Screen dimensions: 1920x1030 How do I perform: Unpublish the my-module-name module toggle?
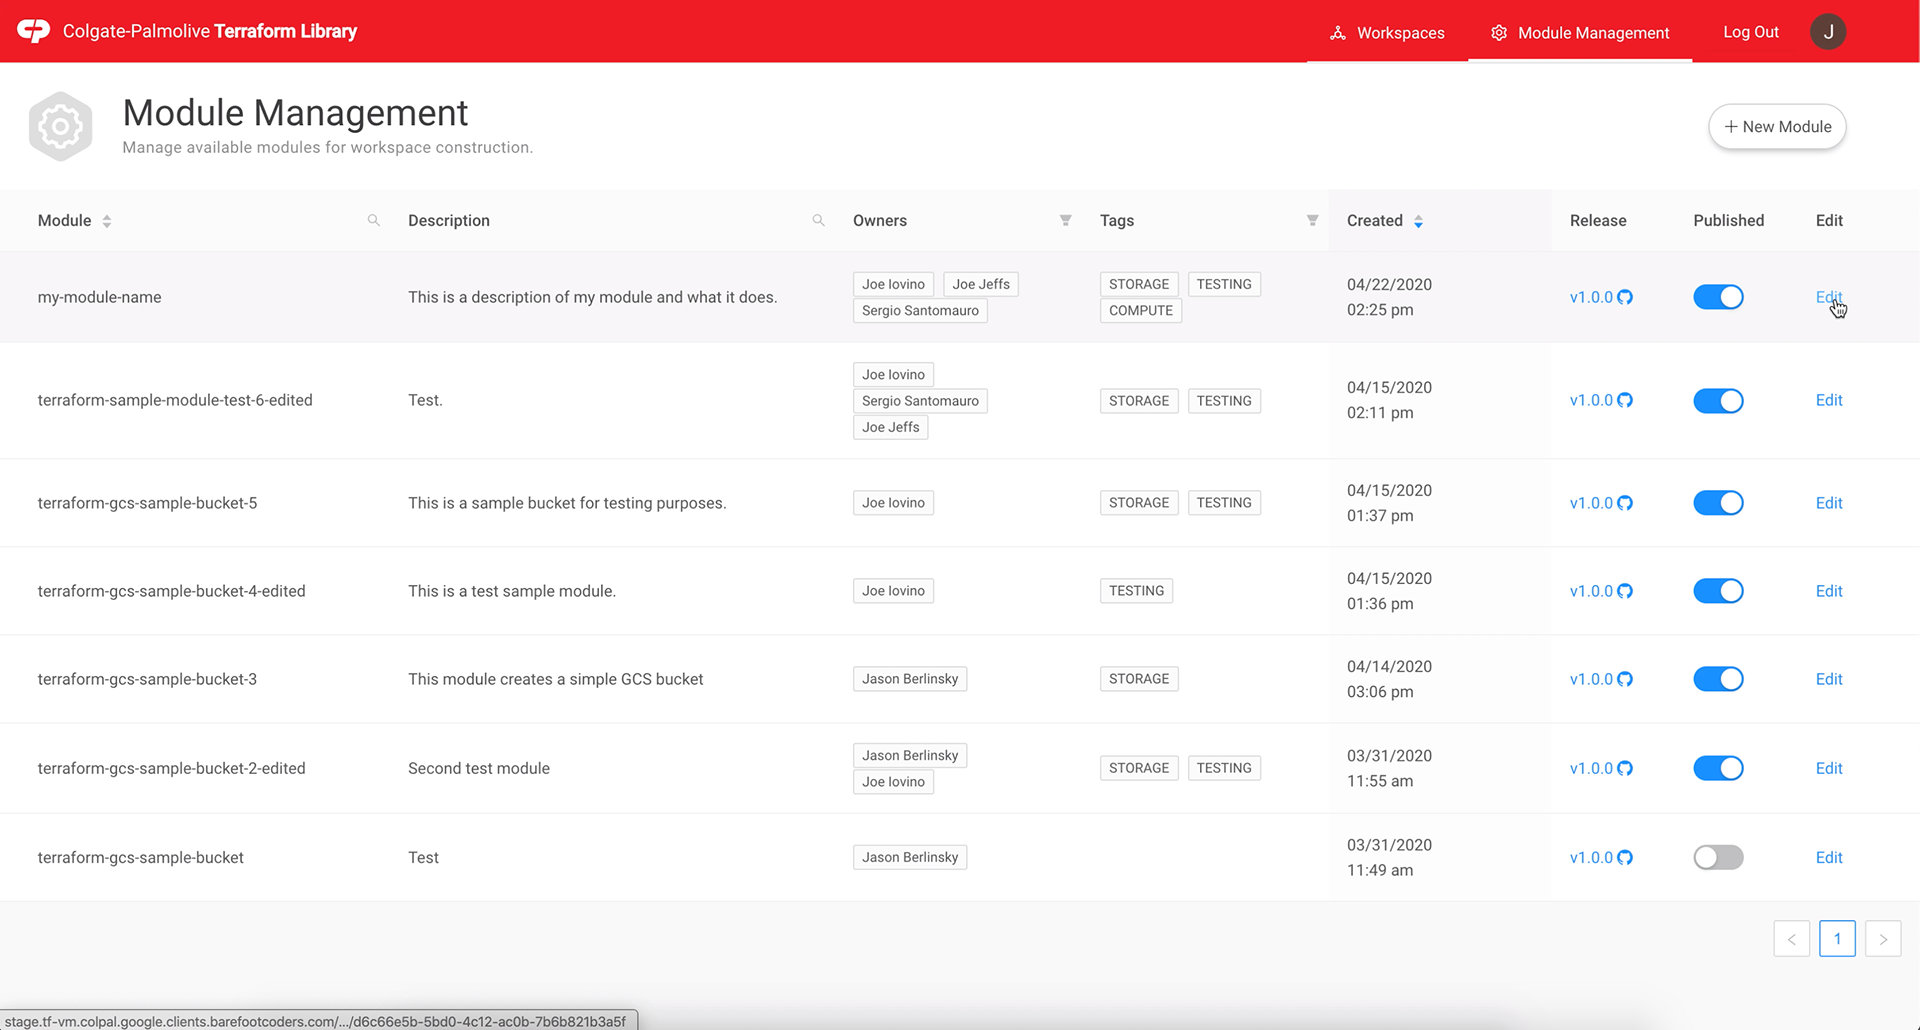[x=1718, y=297]
